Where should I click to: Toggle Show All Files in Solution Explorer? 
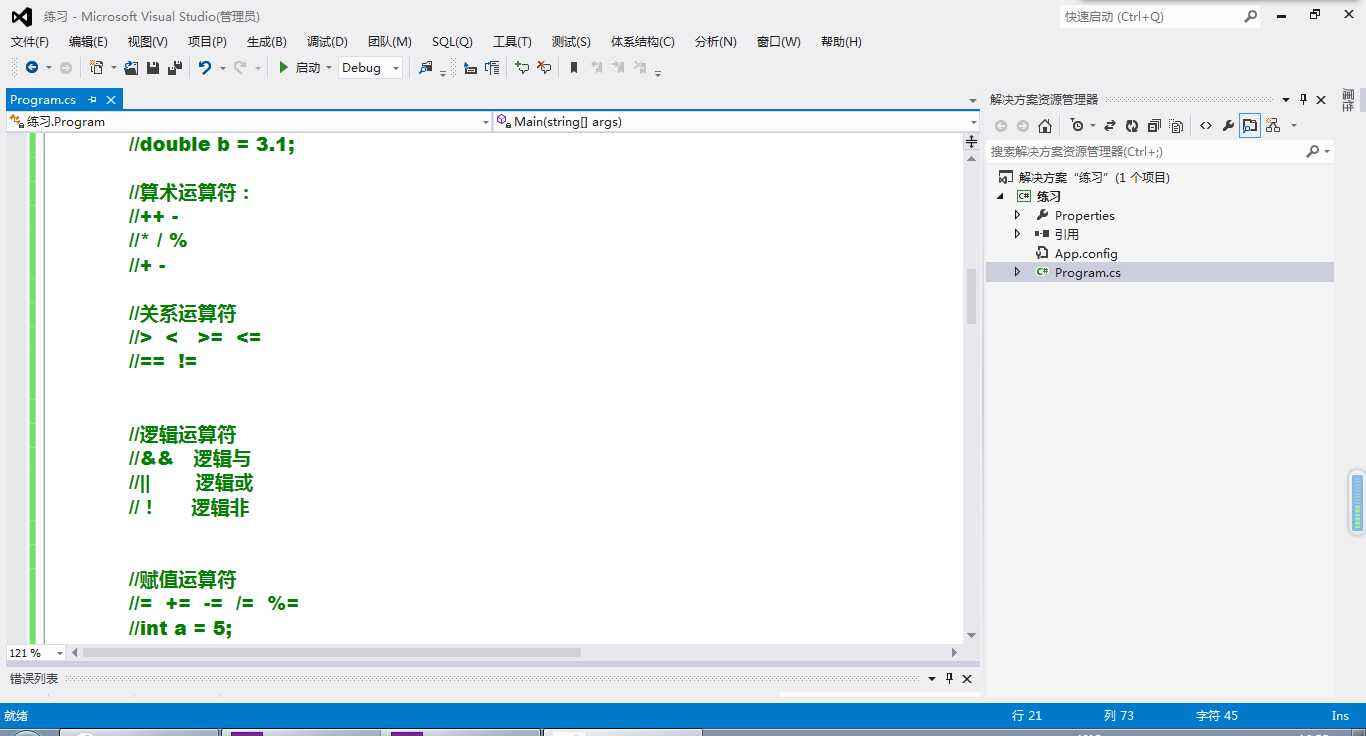(x=1176, y=126)
